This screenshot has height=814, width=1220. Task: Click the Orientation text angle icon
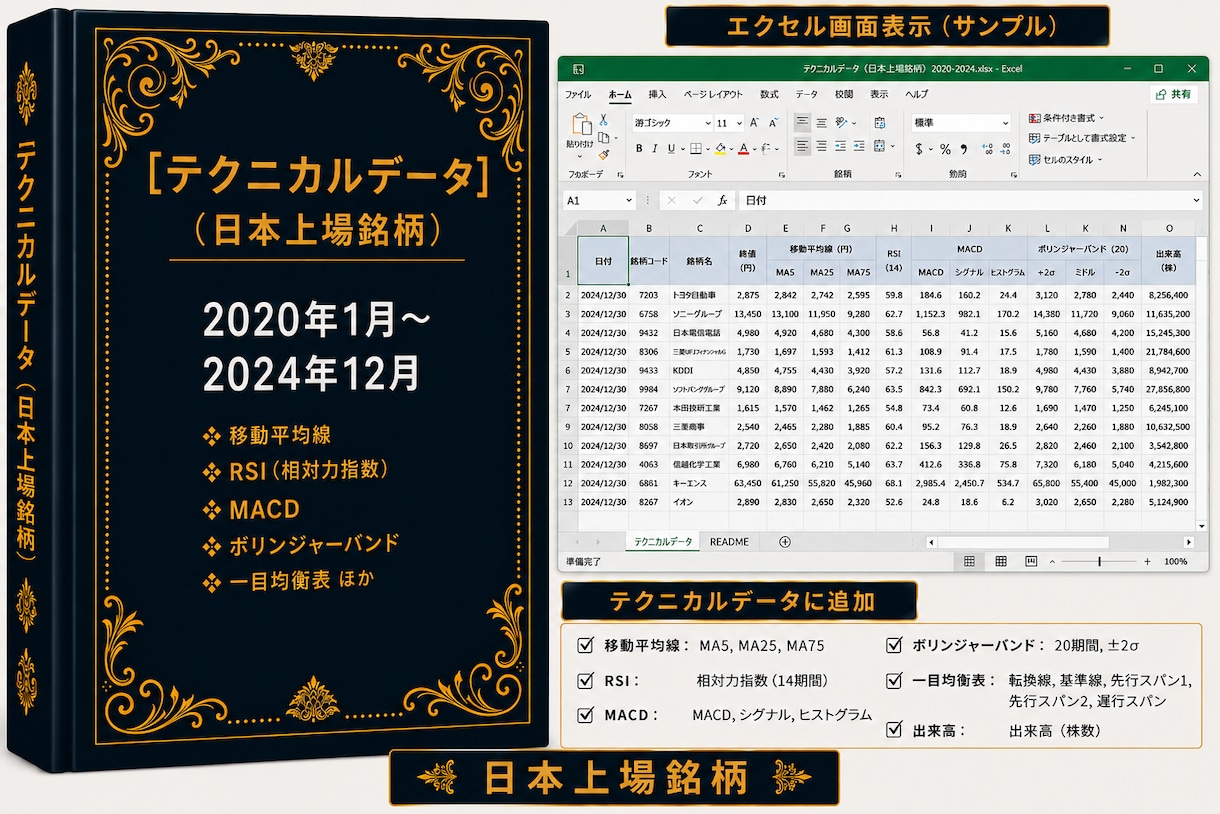tap(842, 123)
